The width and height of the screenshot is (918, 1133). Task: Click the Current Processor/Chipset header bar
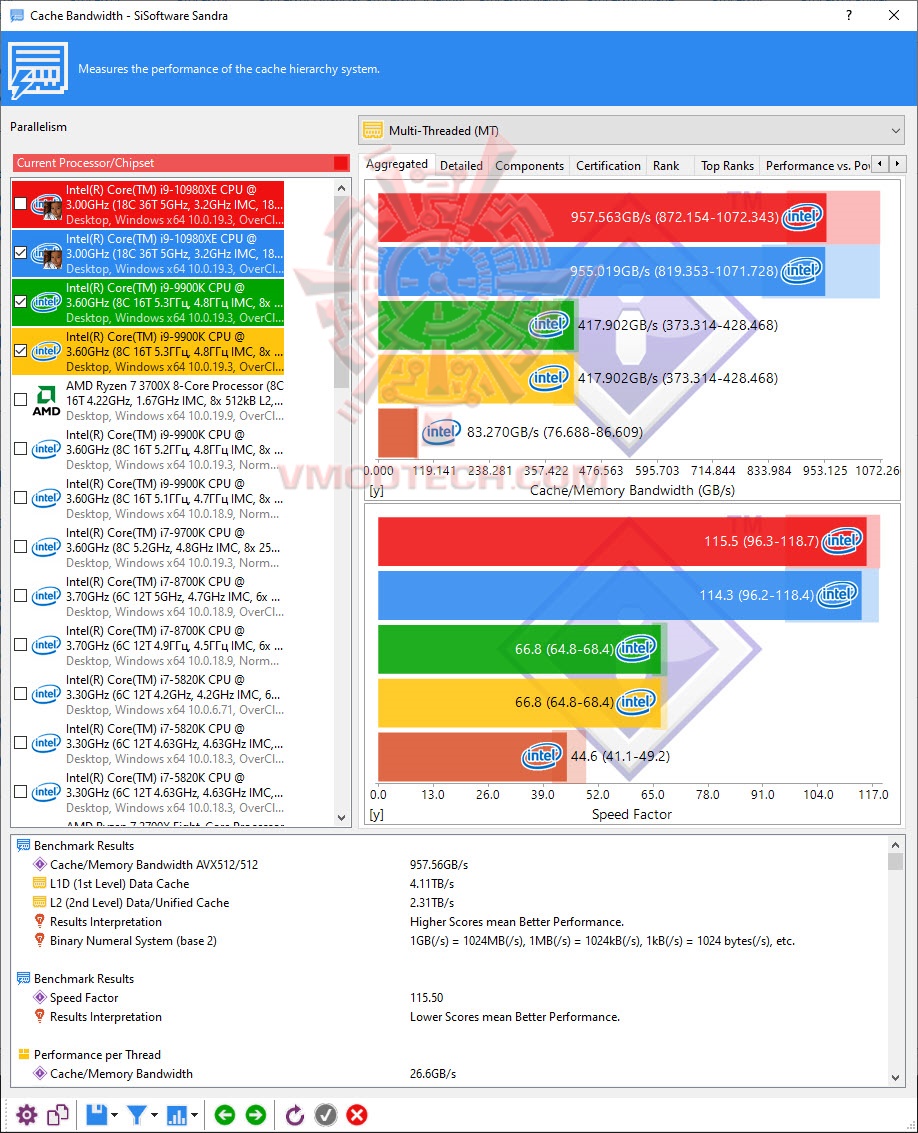[x=181, y=163]
